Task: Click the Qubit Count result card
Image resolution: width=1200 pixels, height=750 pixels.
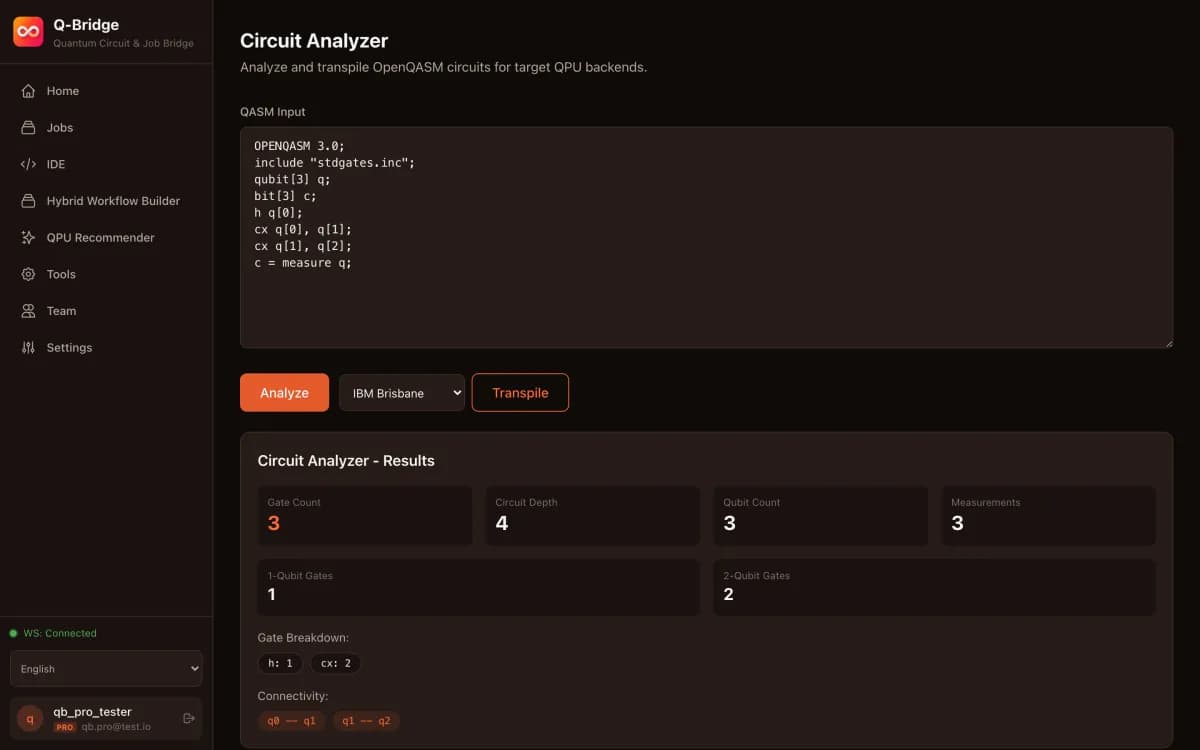Action: tap(821, 516)
